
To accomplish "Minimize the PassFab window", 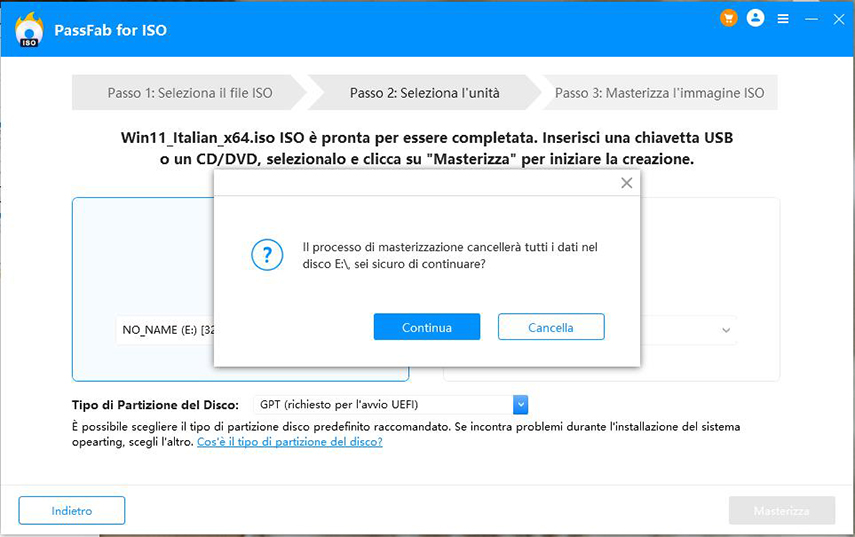I will pyautogui.click(x=811, y=19).
